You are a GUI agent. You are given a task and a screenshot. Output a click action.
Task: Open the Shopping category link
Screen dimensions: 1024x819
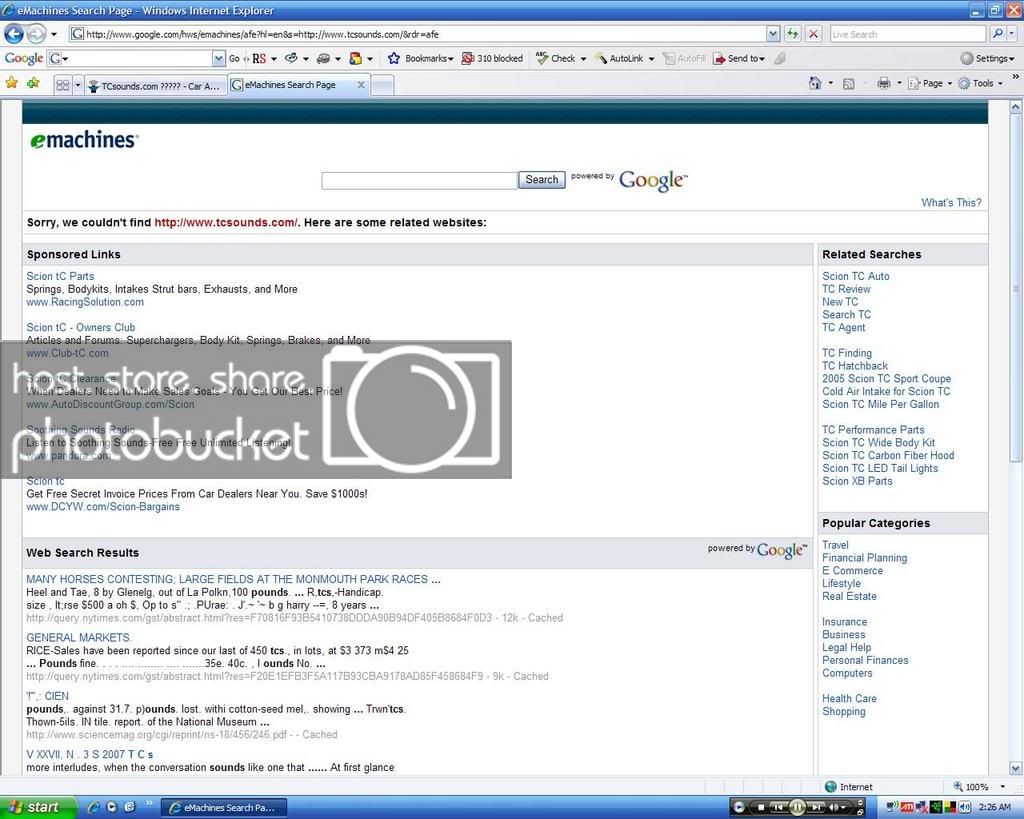click(x=843, y=712)
